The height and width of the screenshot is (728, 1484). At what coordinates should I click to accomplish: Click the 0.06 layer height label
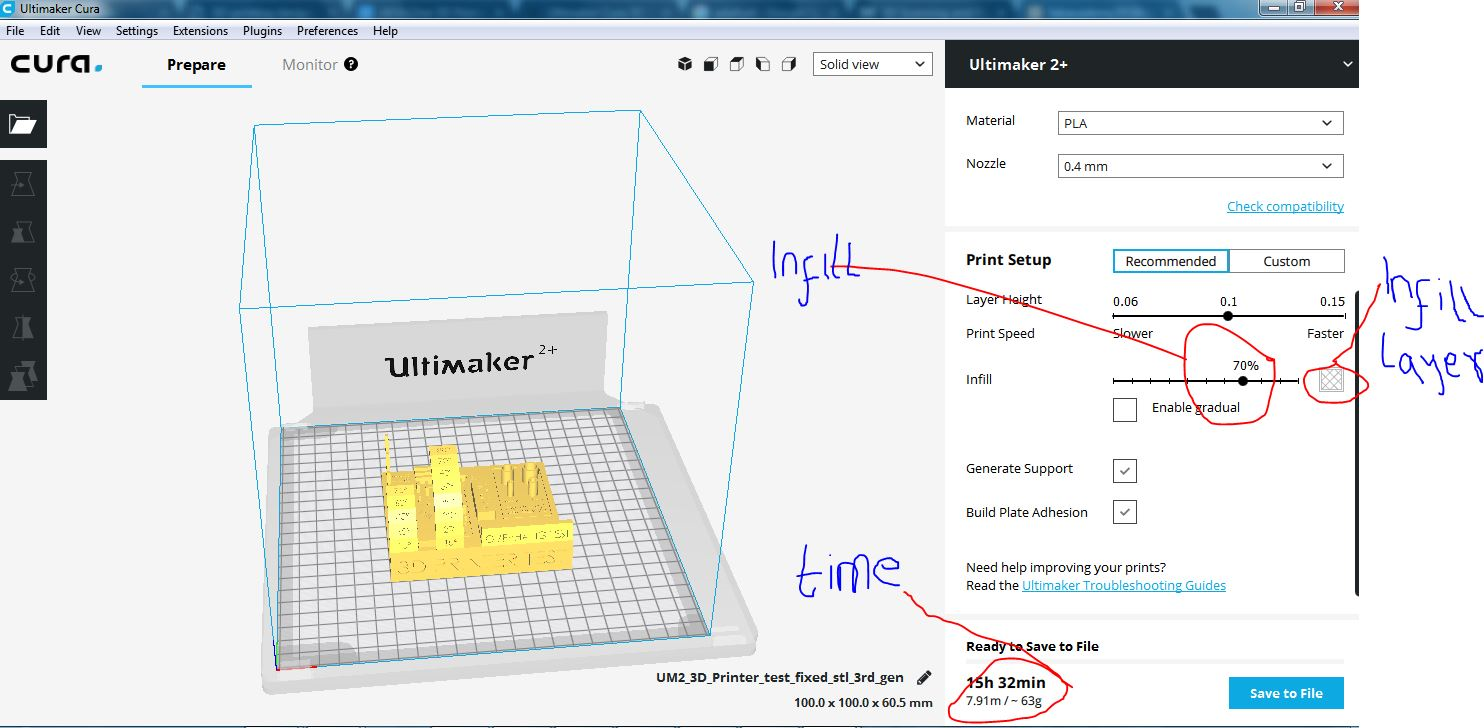pos(1126,302)
